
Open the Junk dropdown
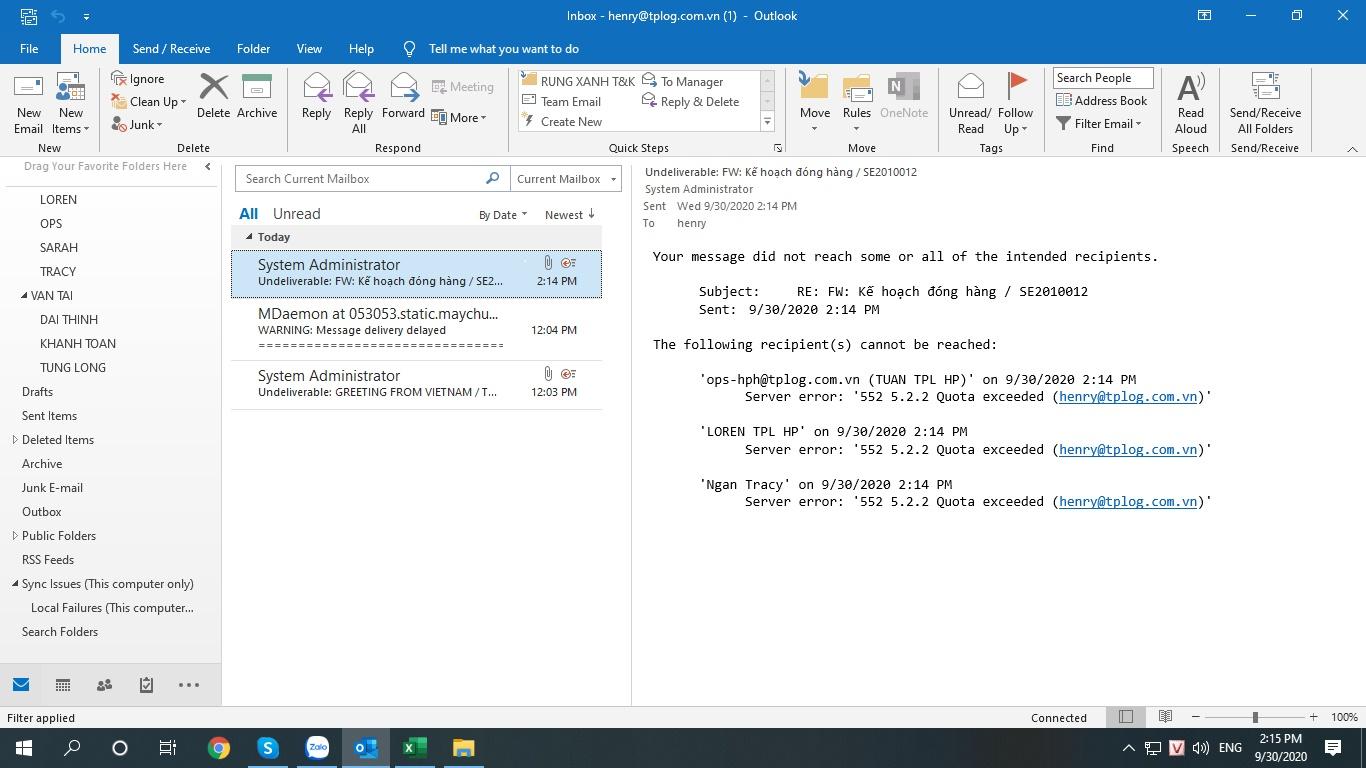click(x=137, y=125)
